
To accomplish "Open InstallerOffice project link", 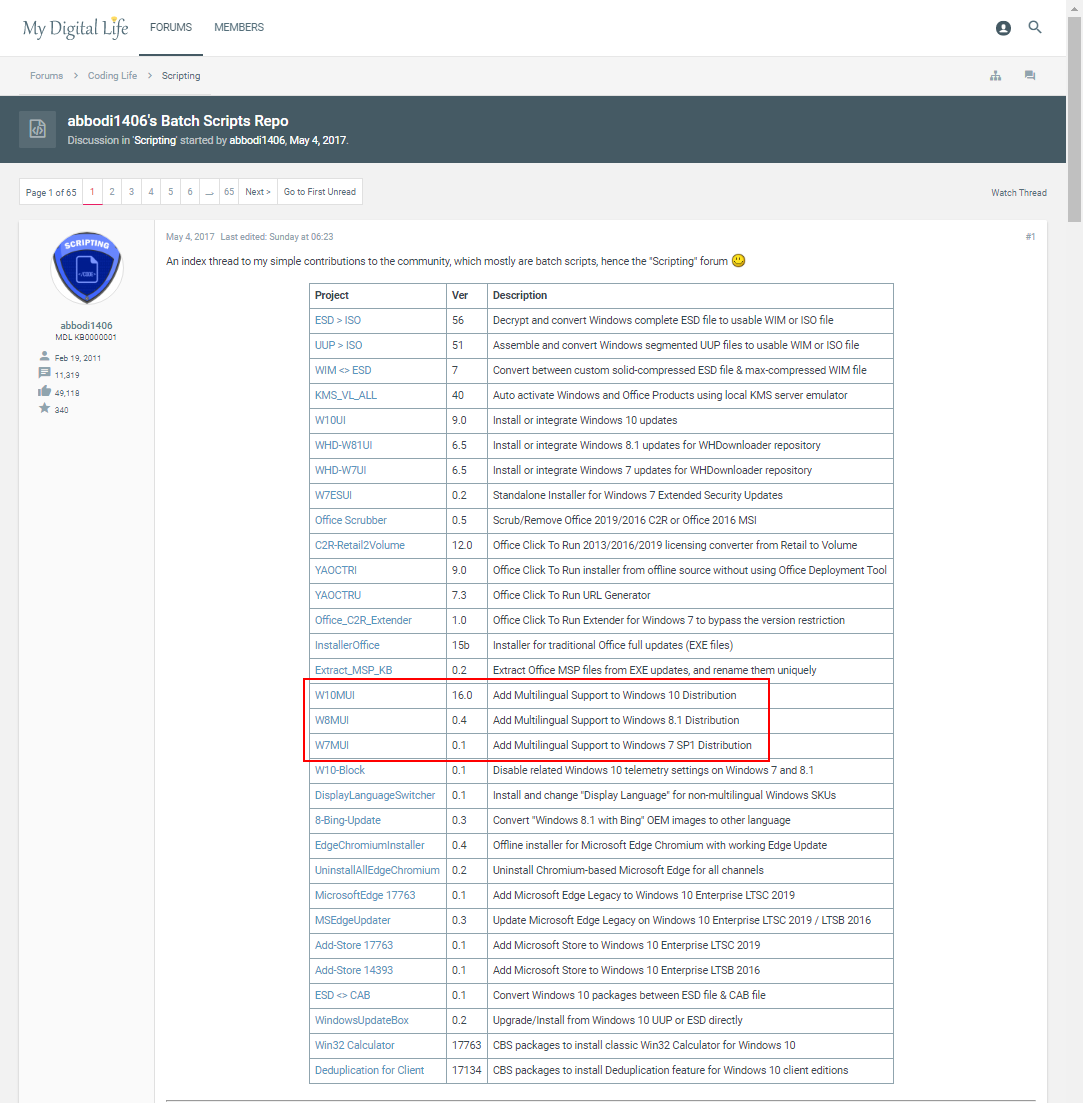I will pos(347,645).
